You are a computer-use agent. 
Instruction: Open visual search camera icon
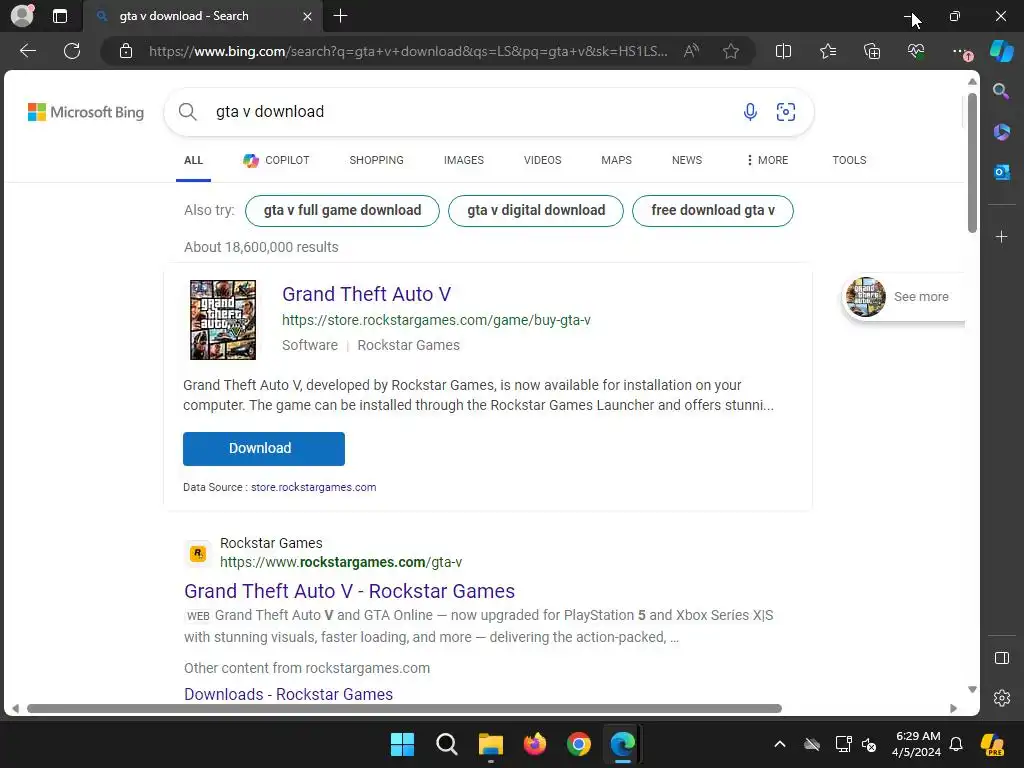coord(786,112)
